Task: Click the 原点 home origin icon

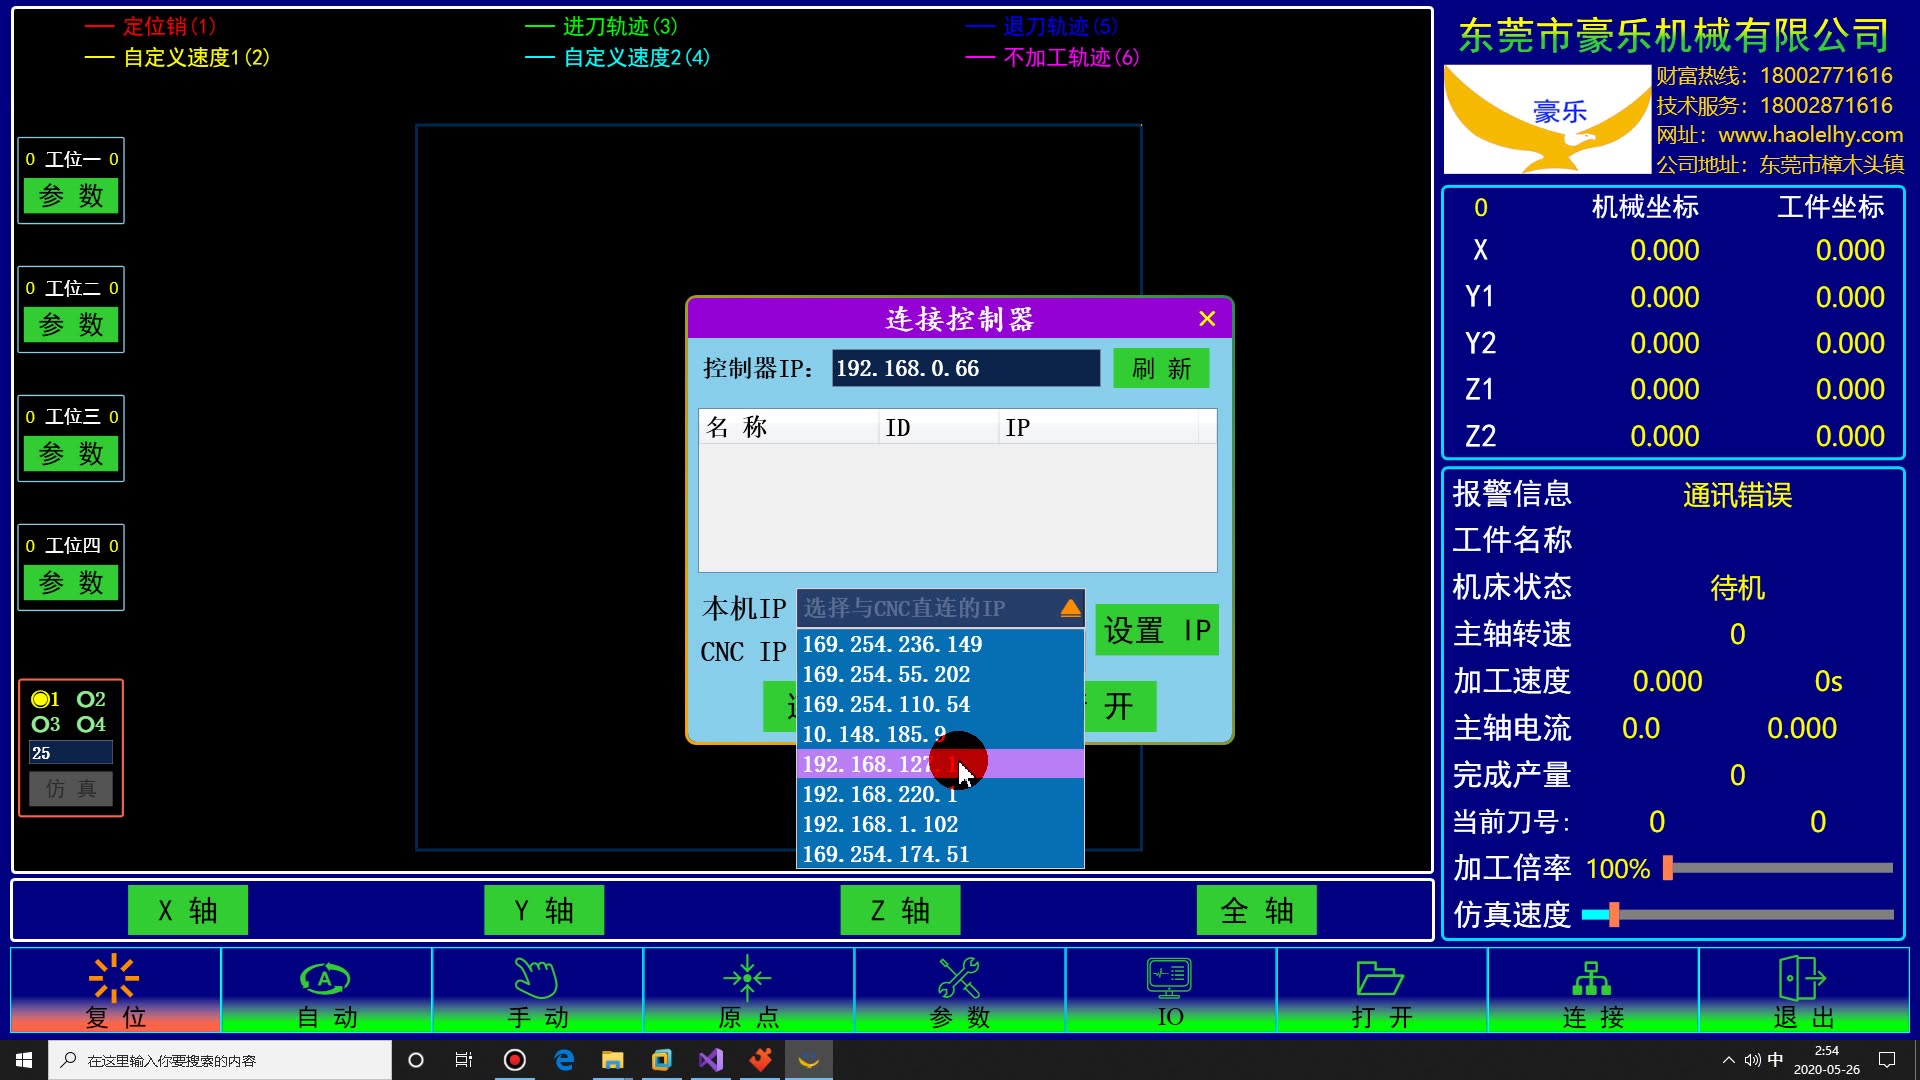Action: pos(747,978)
